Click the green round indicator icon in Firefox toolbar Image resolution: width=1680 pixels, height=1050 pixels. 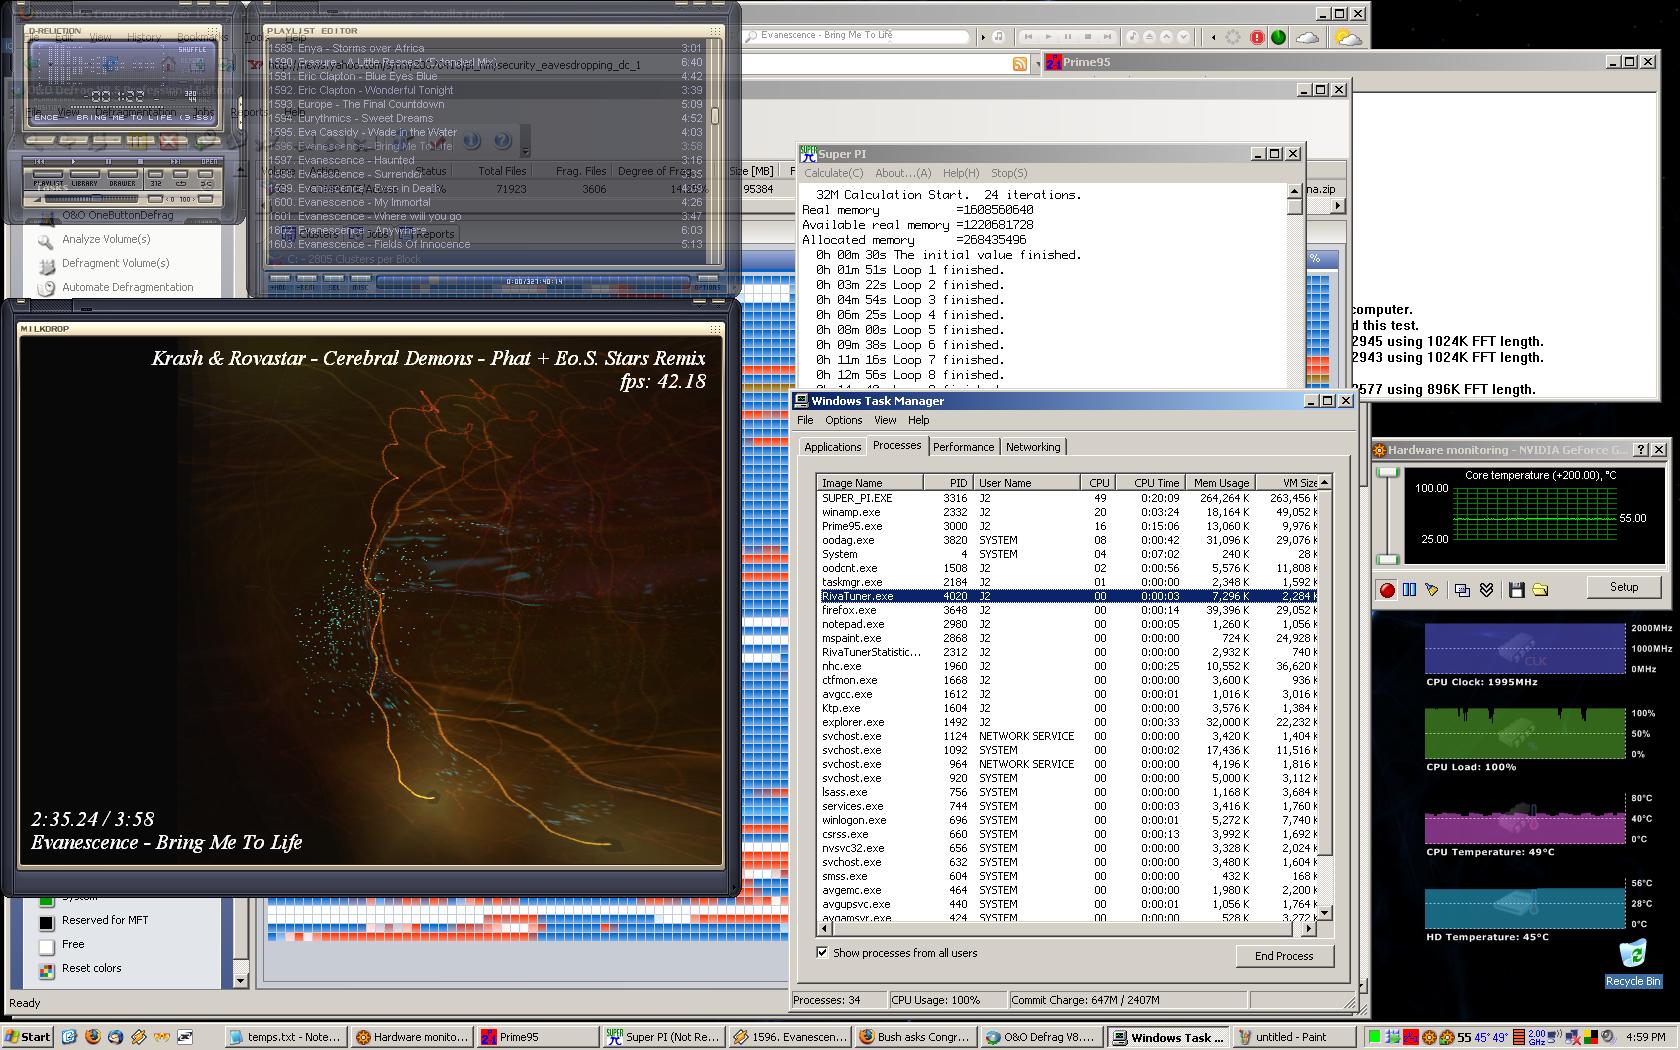click(1278, 37)
